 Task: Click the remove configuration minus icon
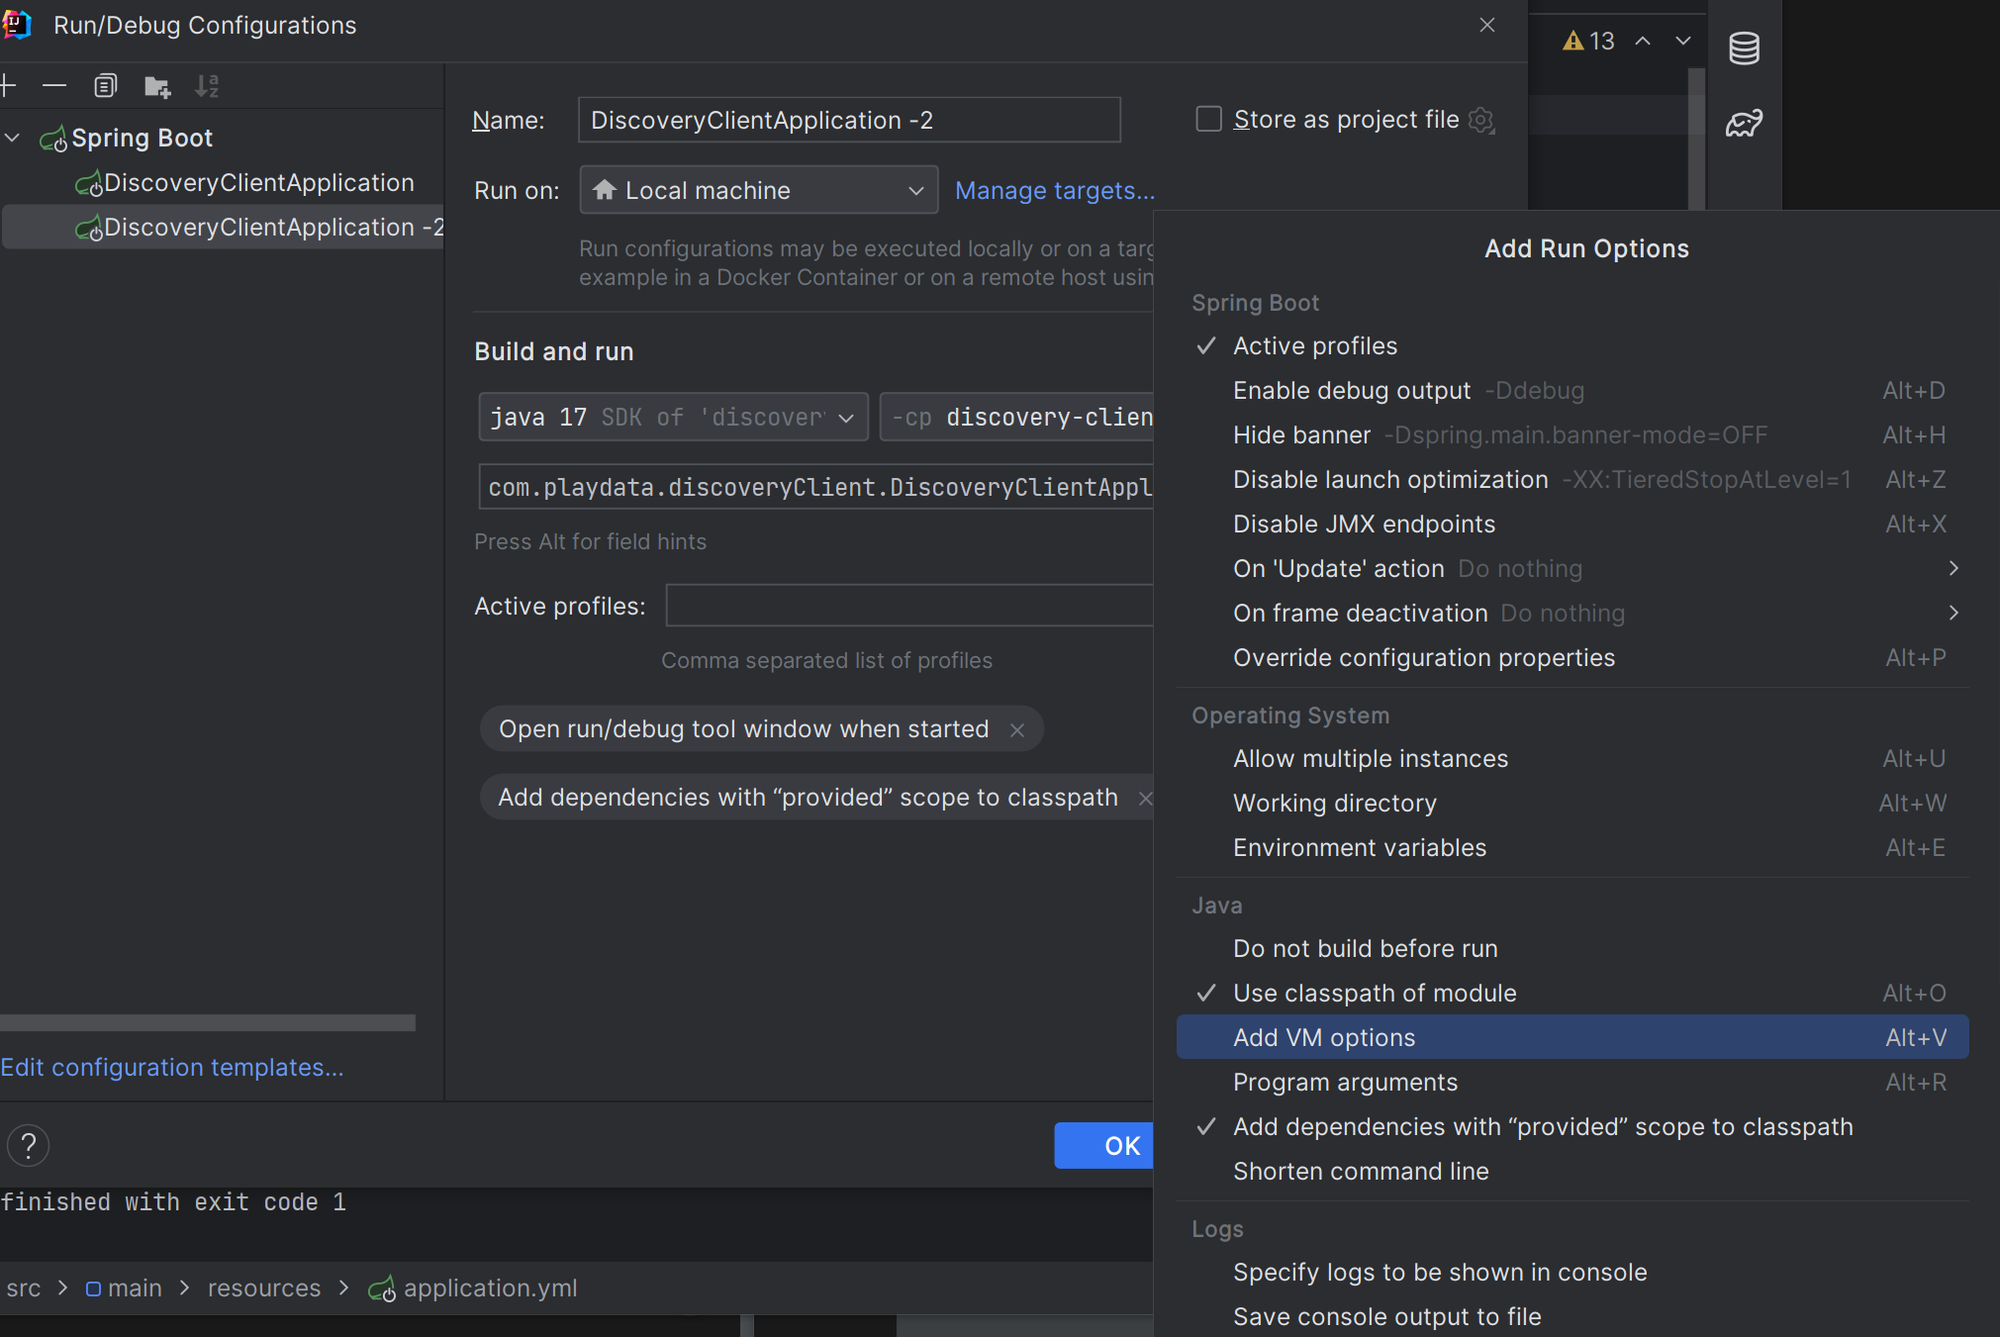click(55, 85)
